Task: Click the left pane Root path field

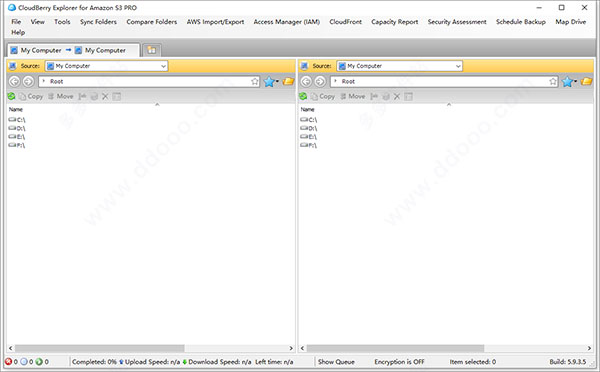Action: (148, 81)
